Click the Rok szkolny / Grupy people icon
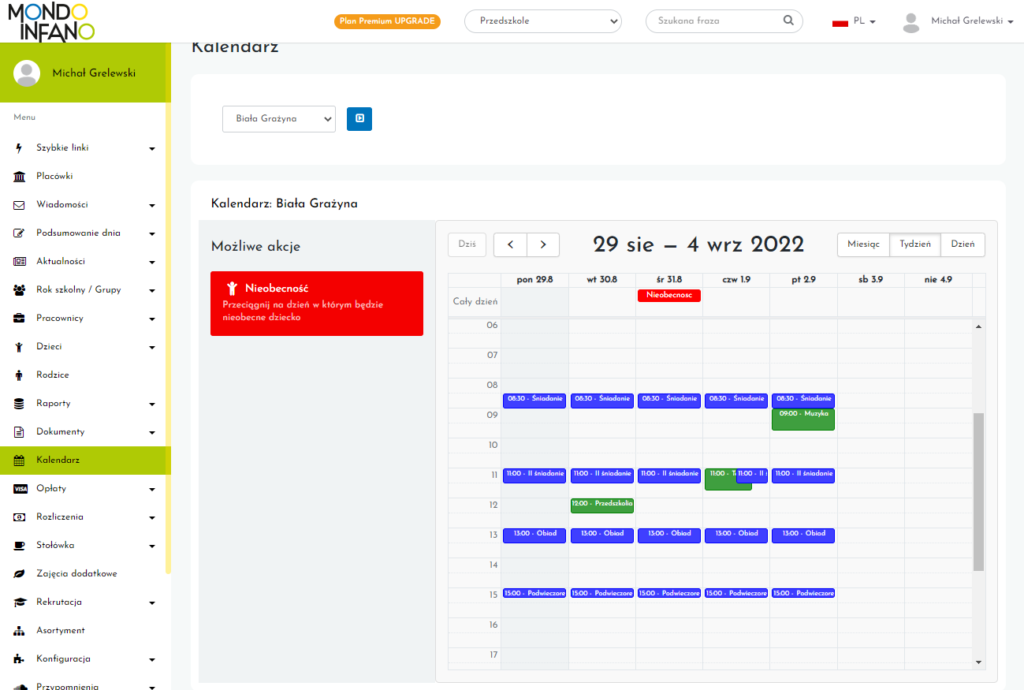 tap(20, 290)
